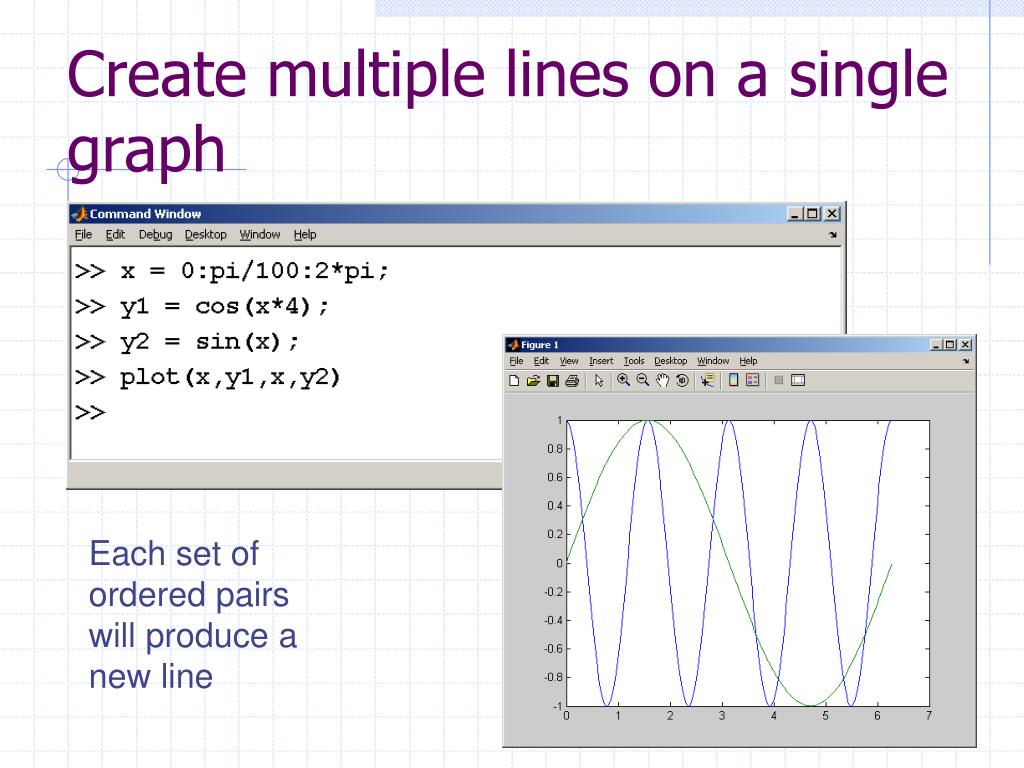Dock the Command Window using arrow icon
The image size is (1024, 768).
pos(833,234)
